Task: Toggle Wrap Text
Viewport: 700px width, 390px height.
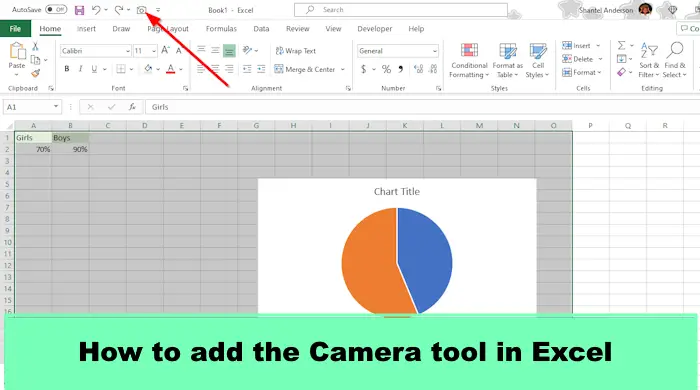Action: 296,51
